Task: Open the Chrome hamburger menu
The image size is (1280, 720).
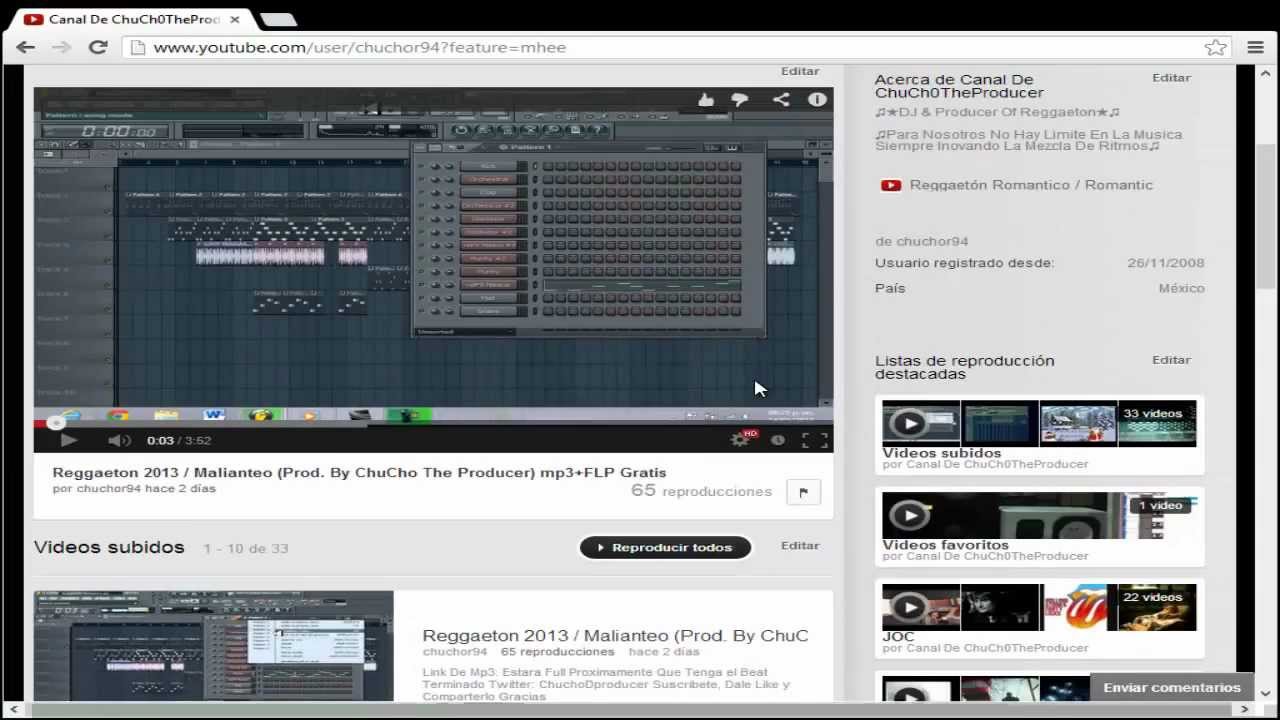Action: click(x=1256, y=47)
